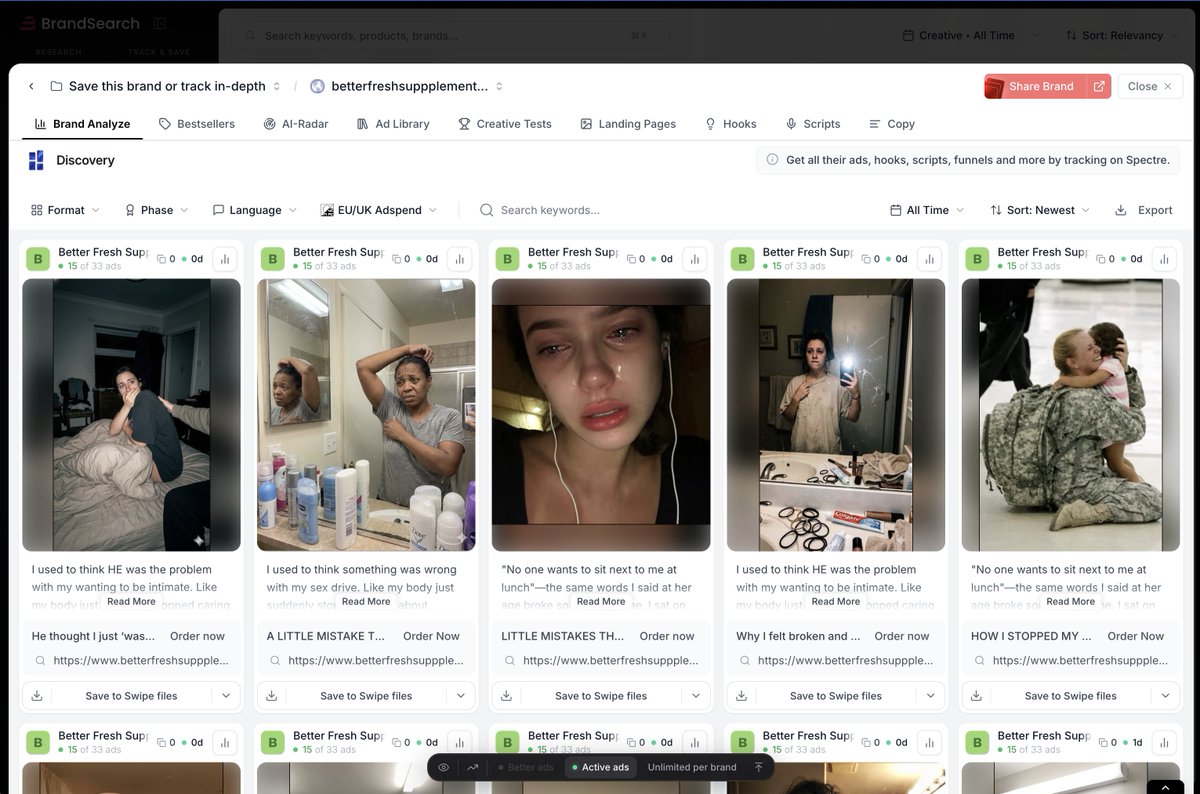Save third ad to Swipe files
This screenshot has height=794, width=1200.
[x=601, y=696]
